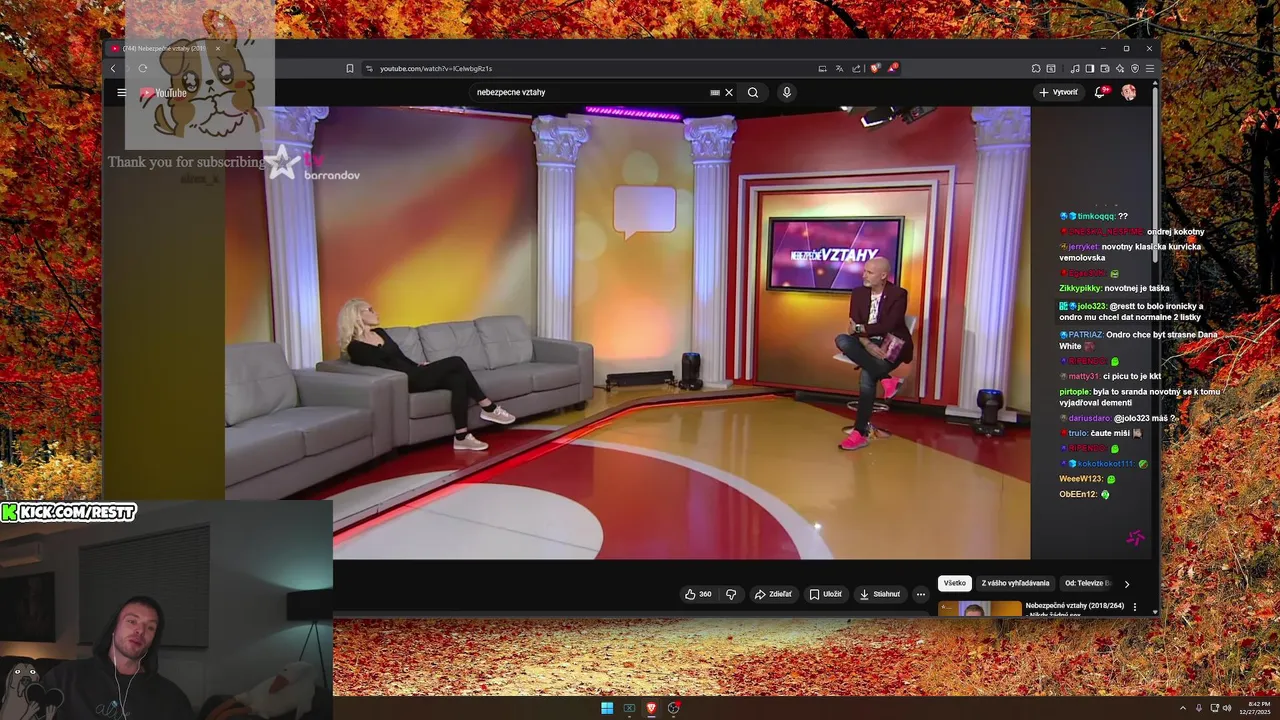
Task: Go back with the browser back arrow
Action: (x=113, y=68)
